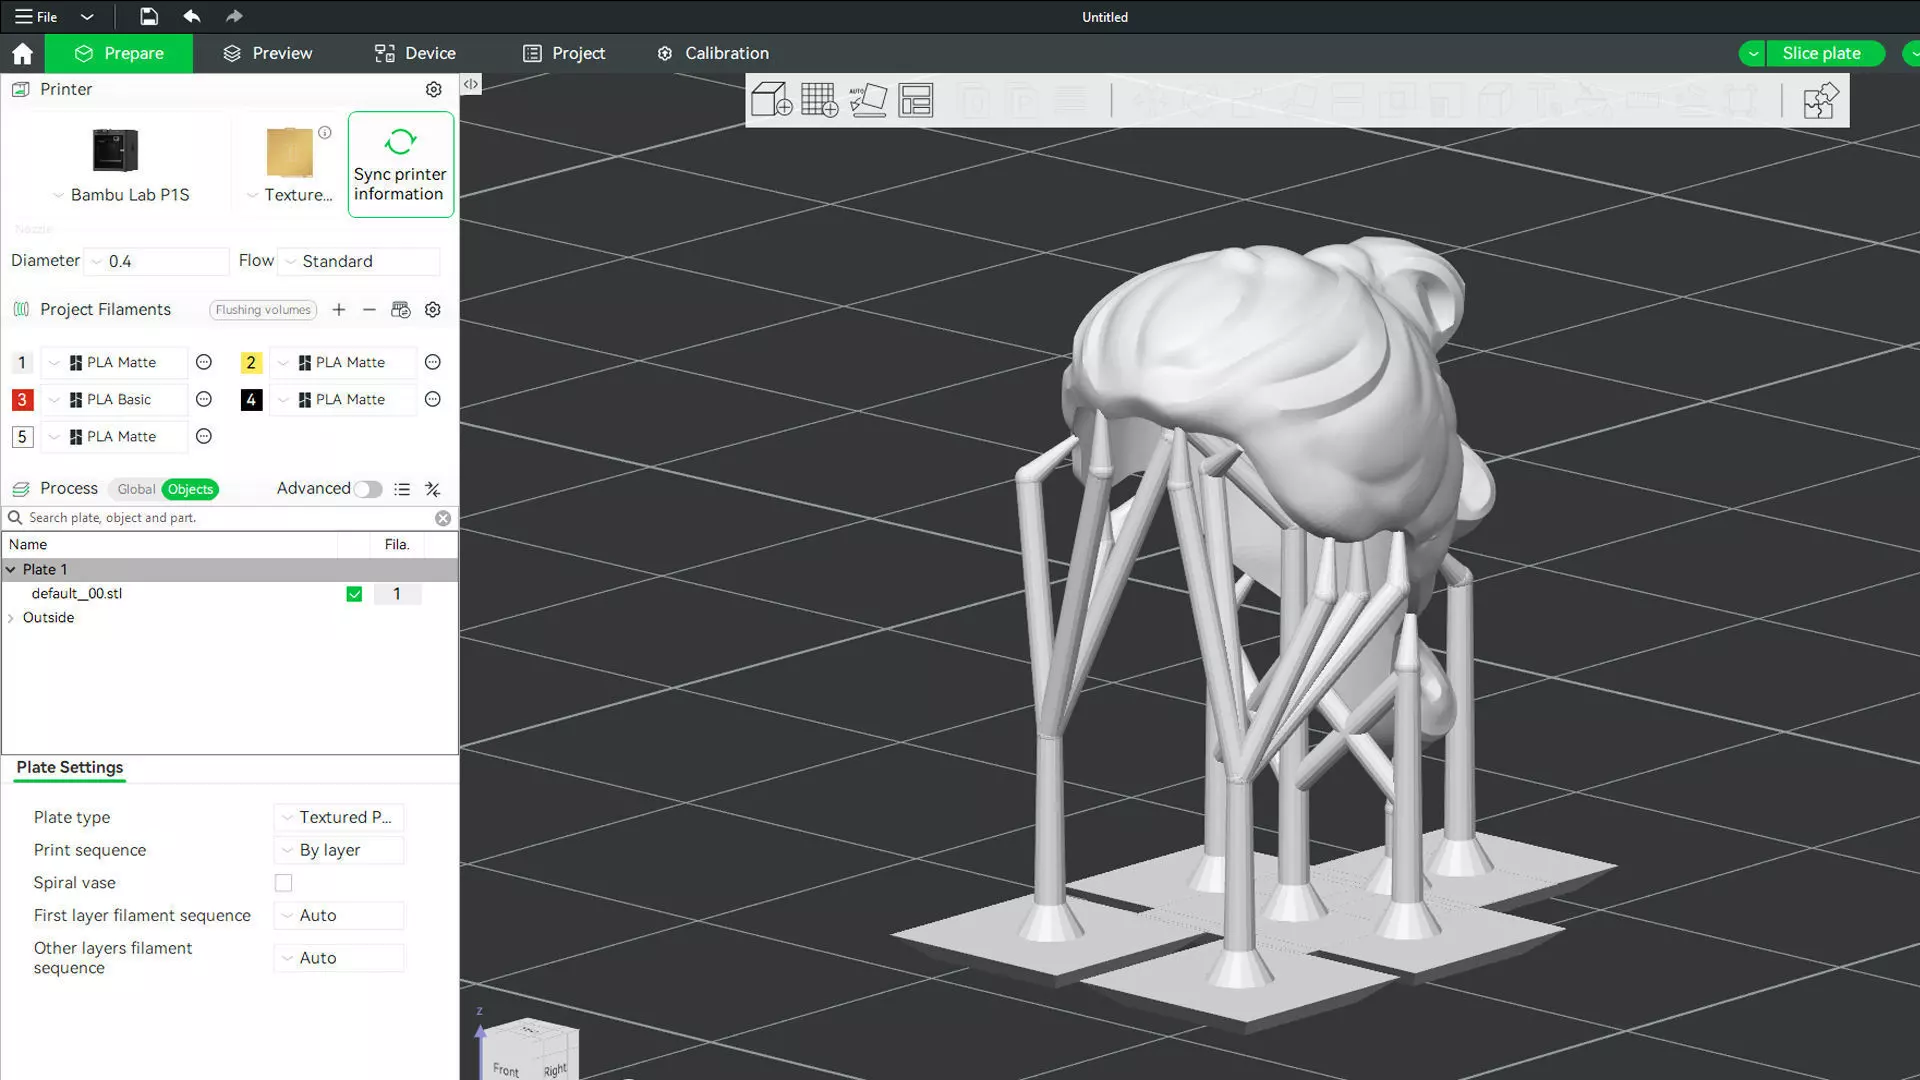Expand the Outside tree node

tap(11, 618)
